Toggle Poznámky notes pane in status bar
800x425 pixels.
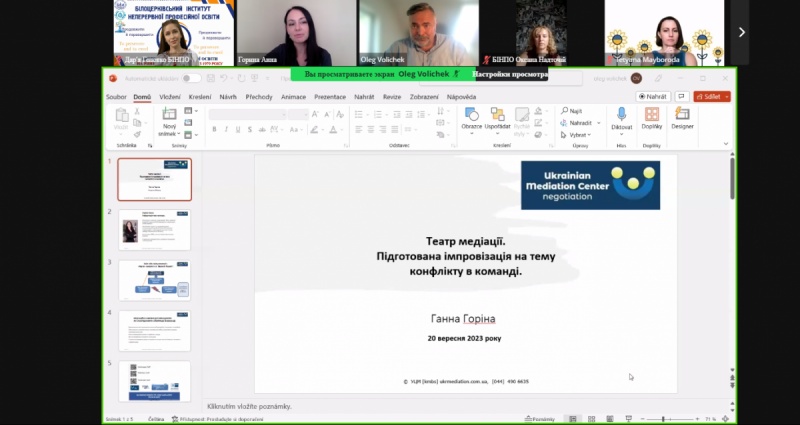click(541, 419)
